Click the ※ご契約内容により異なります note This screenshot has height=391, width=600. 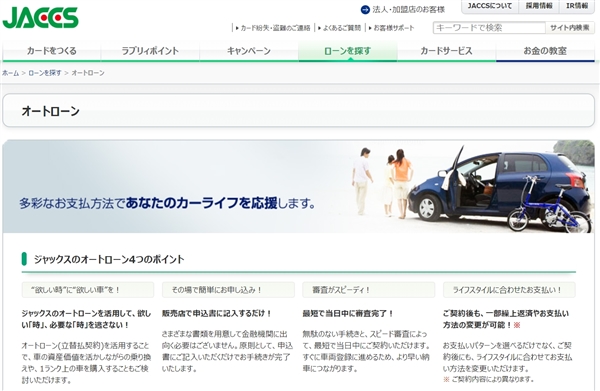(x=489, y=379)
